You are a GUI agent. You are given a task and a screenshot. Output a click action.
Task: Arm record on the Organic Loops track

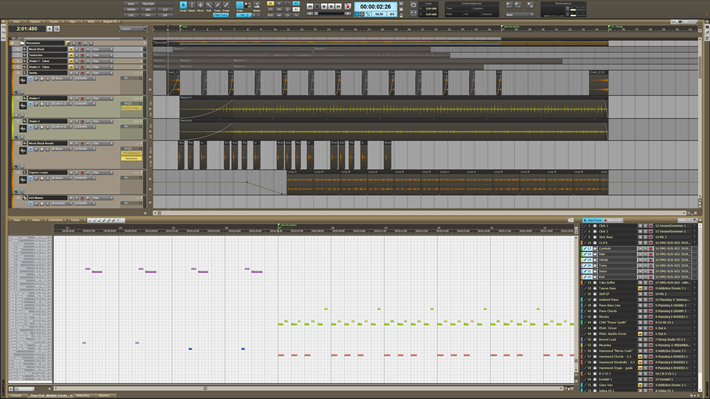coord(82,173)
